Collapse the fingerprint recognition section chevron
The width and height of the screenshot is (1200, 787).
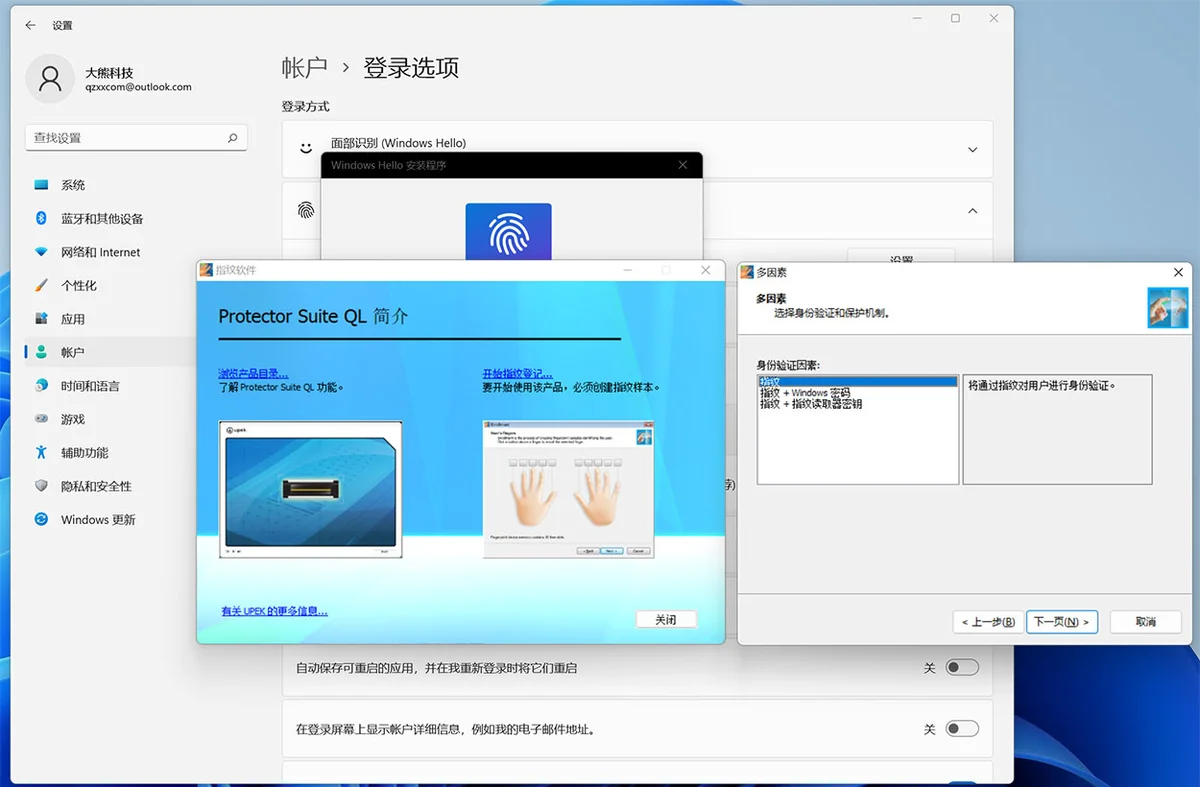coord(972,211)
